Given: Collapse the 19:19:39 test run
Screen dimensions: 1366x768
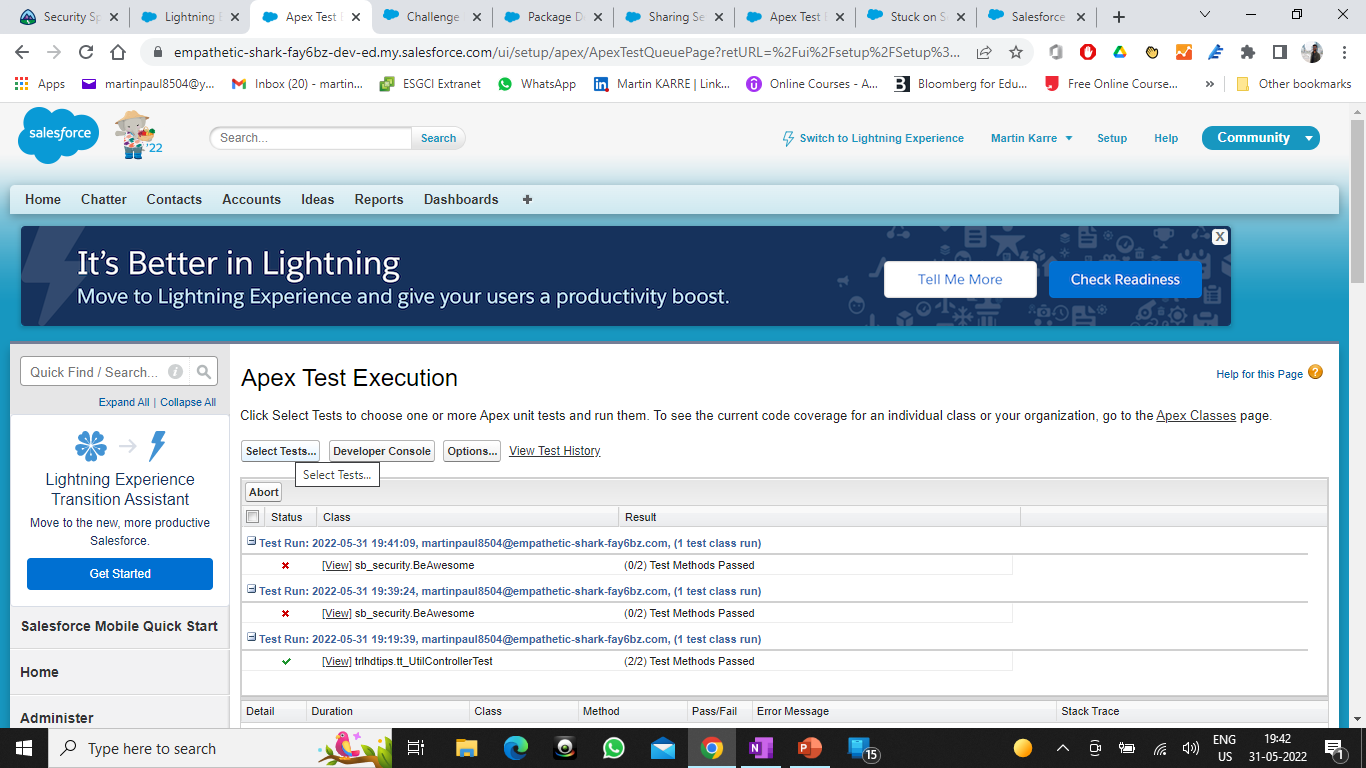Looking at the screenshot, I should (252, 638).
